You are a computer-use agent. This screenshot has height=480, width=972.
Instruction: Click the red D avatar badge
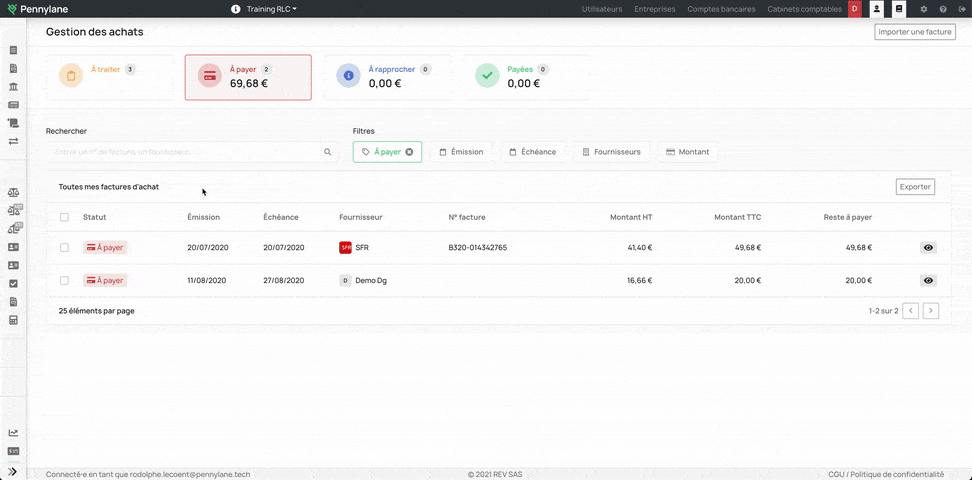(x=854, y=9)
